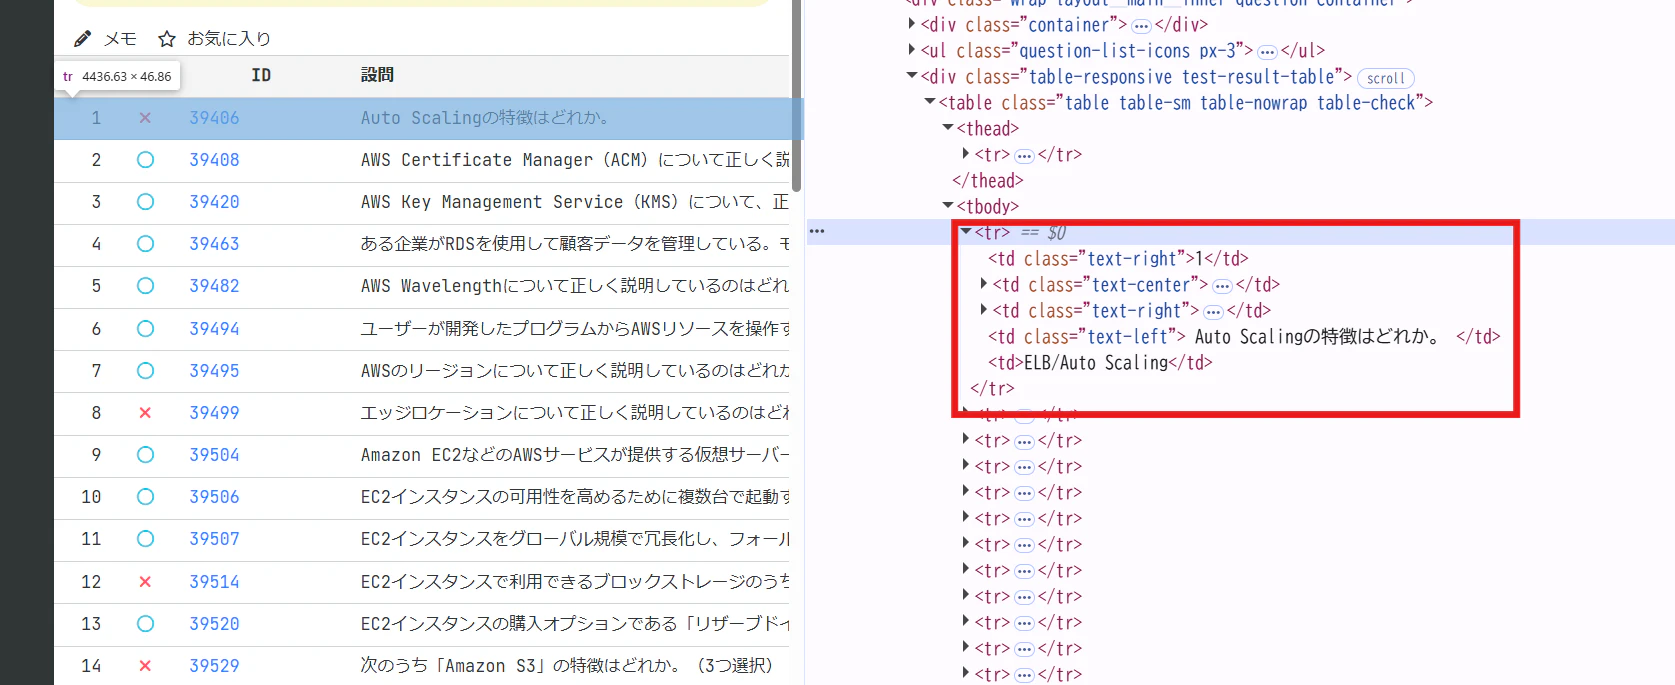This screenshot has height=685, width=1675.
Task: Click the ID column header
Action: click(261, 75)
